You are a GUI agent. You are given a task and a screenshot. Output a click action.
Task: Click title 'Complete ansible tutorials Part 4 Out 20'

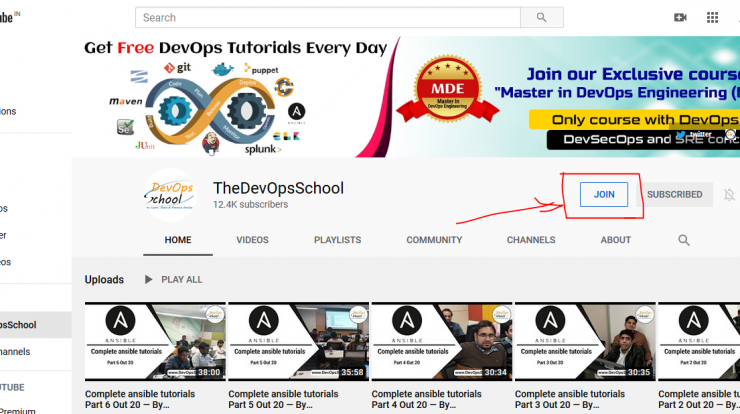(427, 399)
